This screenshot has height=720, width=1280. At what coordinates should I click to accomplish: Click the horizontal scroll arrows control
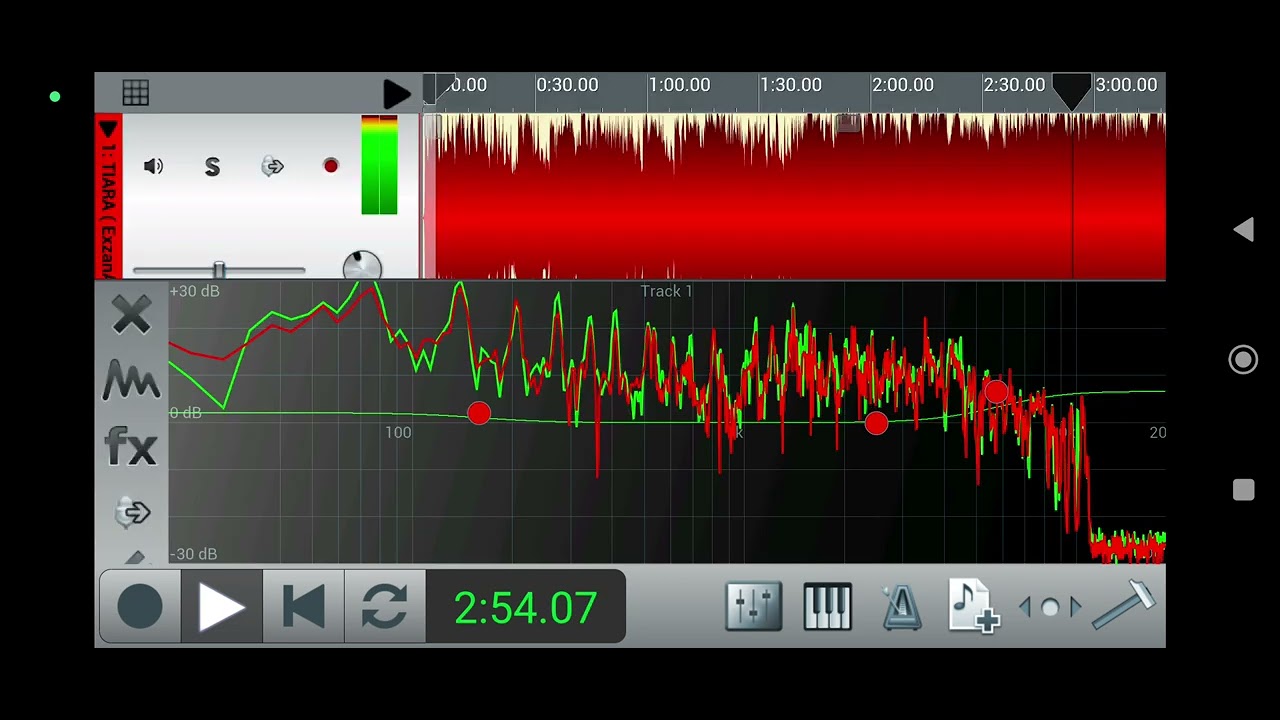(x=1049, y=607)
